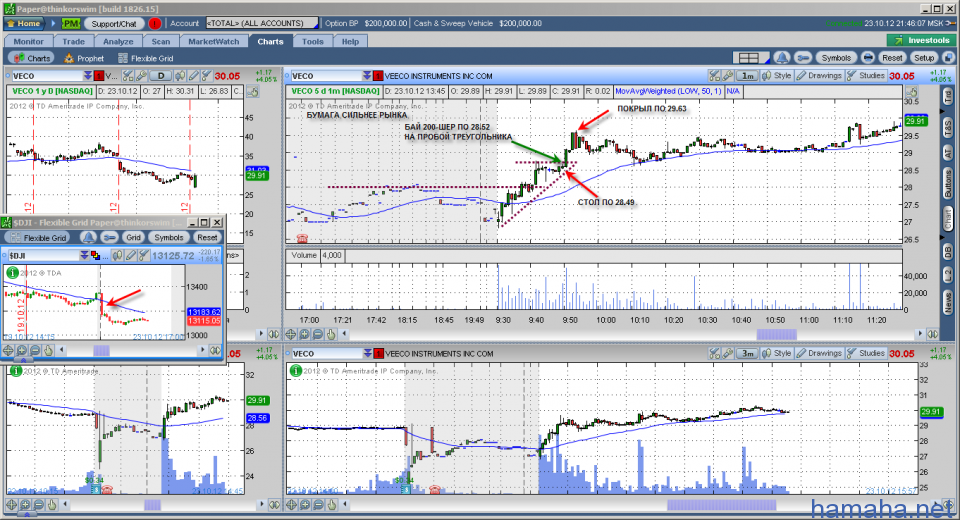The height and width of the screenshot is (520, 960).
Task: Click red color link icon in top-left chart
Action: [x=99, y=76]
